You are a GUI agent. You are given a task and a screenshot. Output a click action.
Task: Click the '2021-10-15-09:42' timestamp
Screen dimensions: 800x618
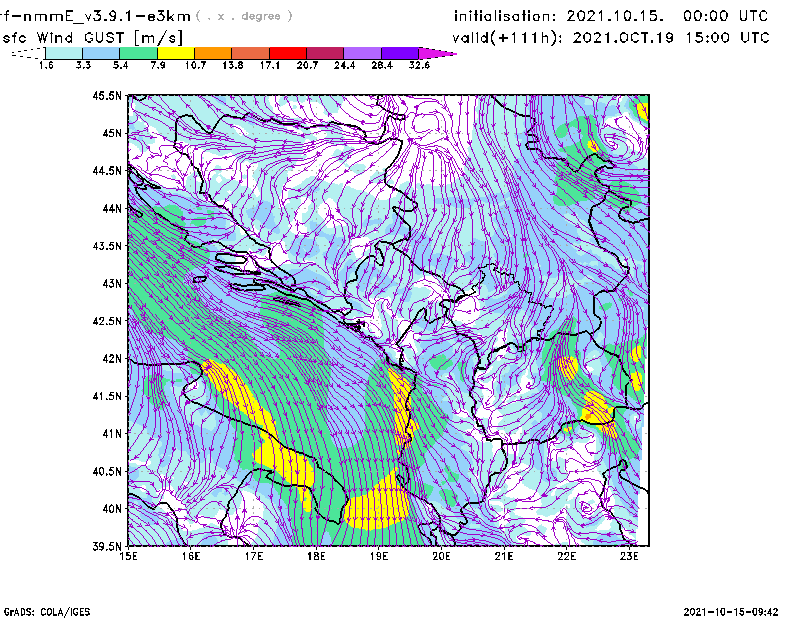731,612
